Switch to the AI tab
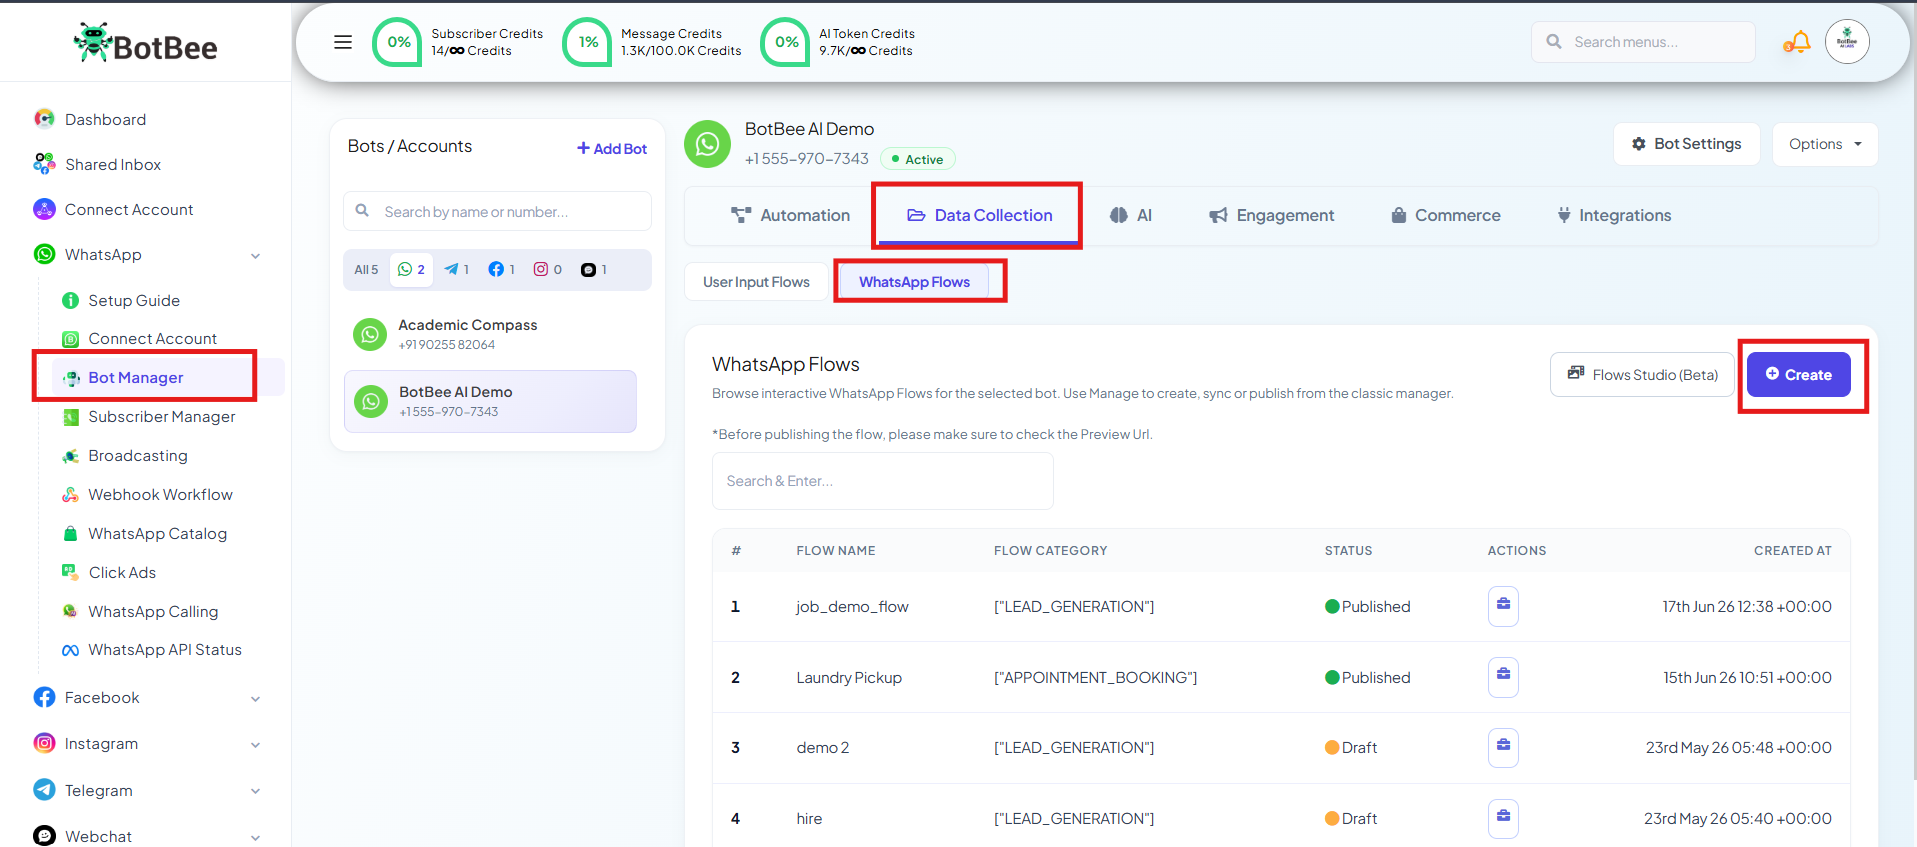Viewport: 1917px width, 847px height. [1131, 215]
